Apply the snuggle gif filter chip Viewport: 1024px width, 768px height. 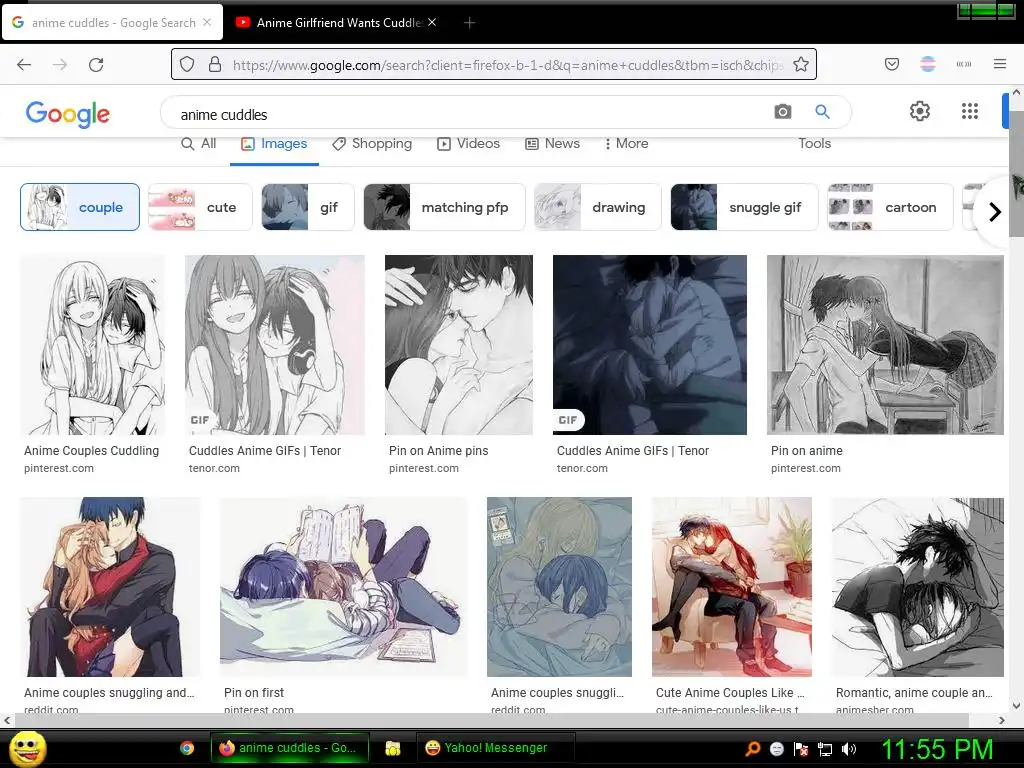click(744, 207)
